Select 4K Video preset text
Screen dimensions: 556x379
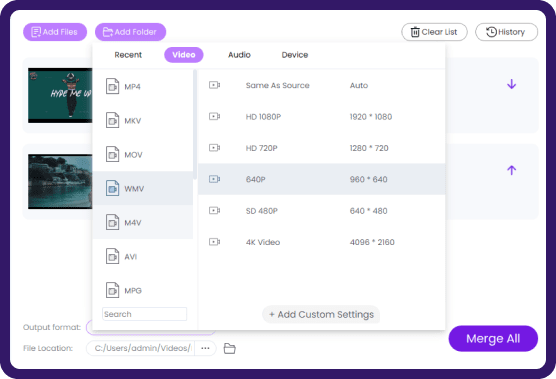pos(263,242)
